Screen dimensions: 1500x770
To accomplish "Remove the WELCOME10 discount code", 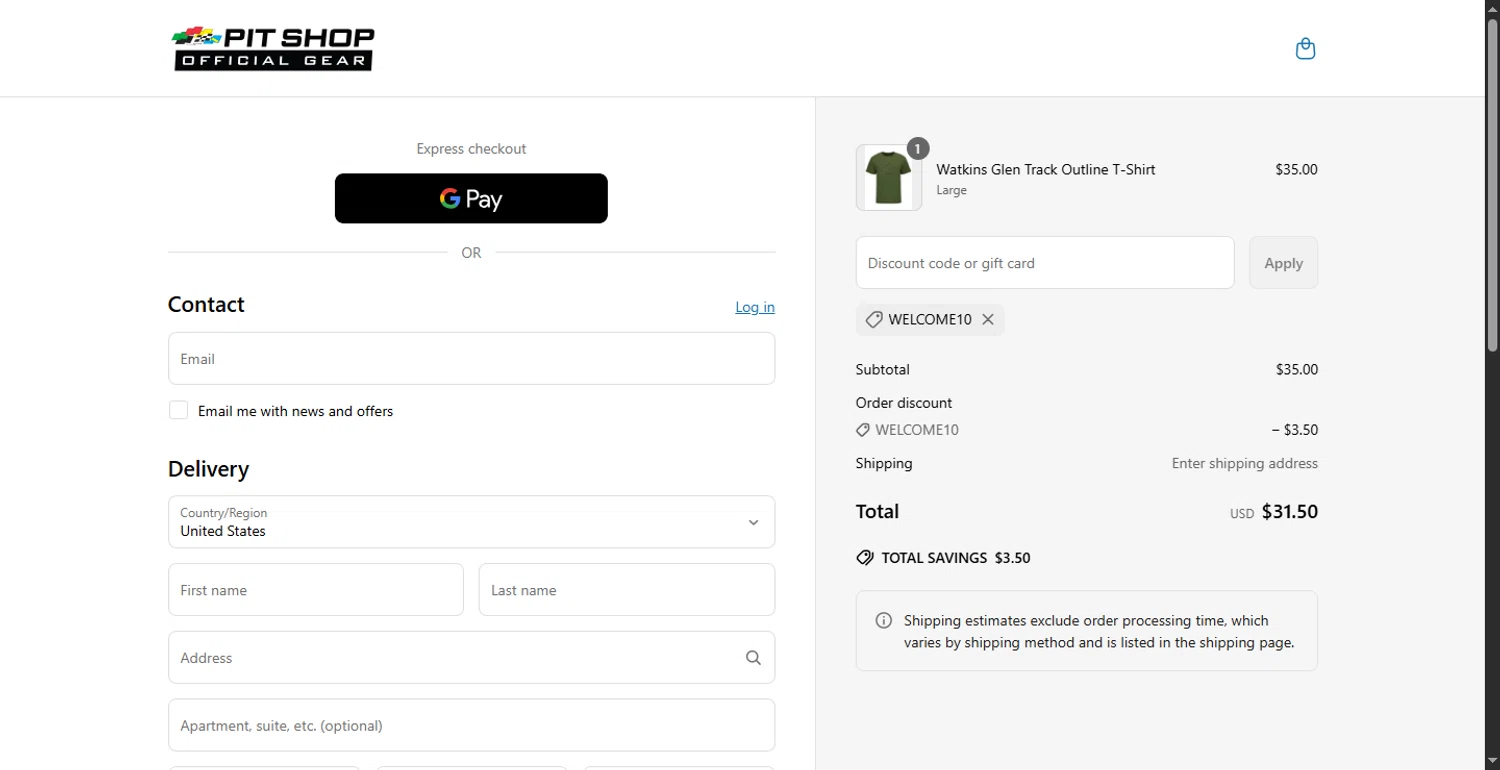I will point(988,320).
